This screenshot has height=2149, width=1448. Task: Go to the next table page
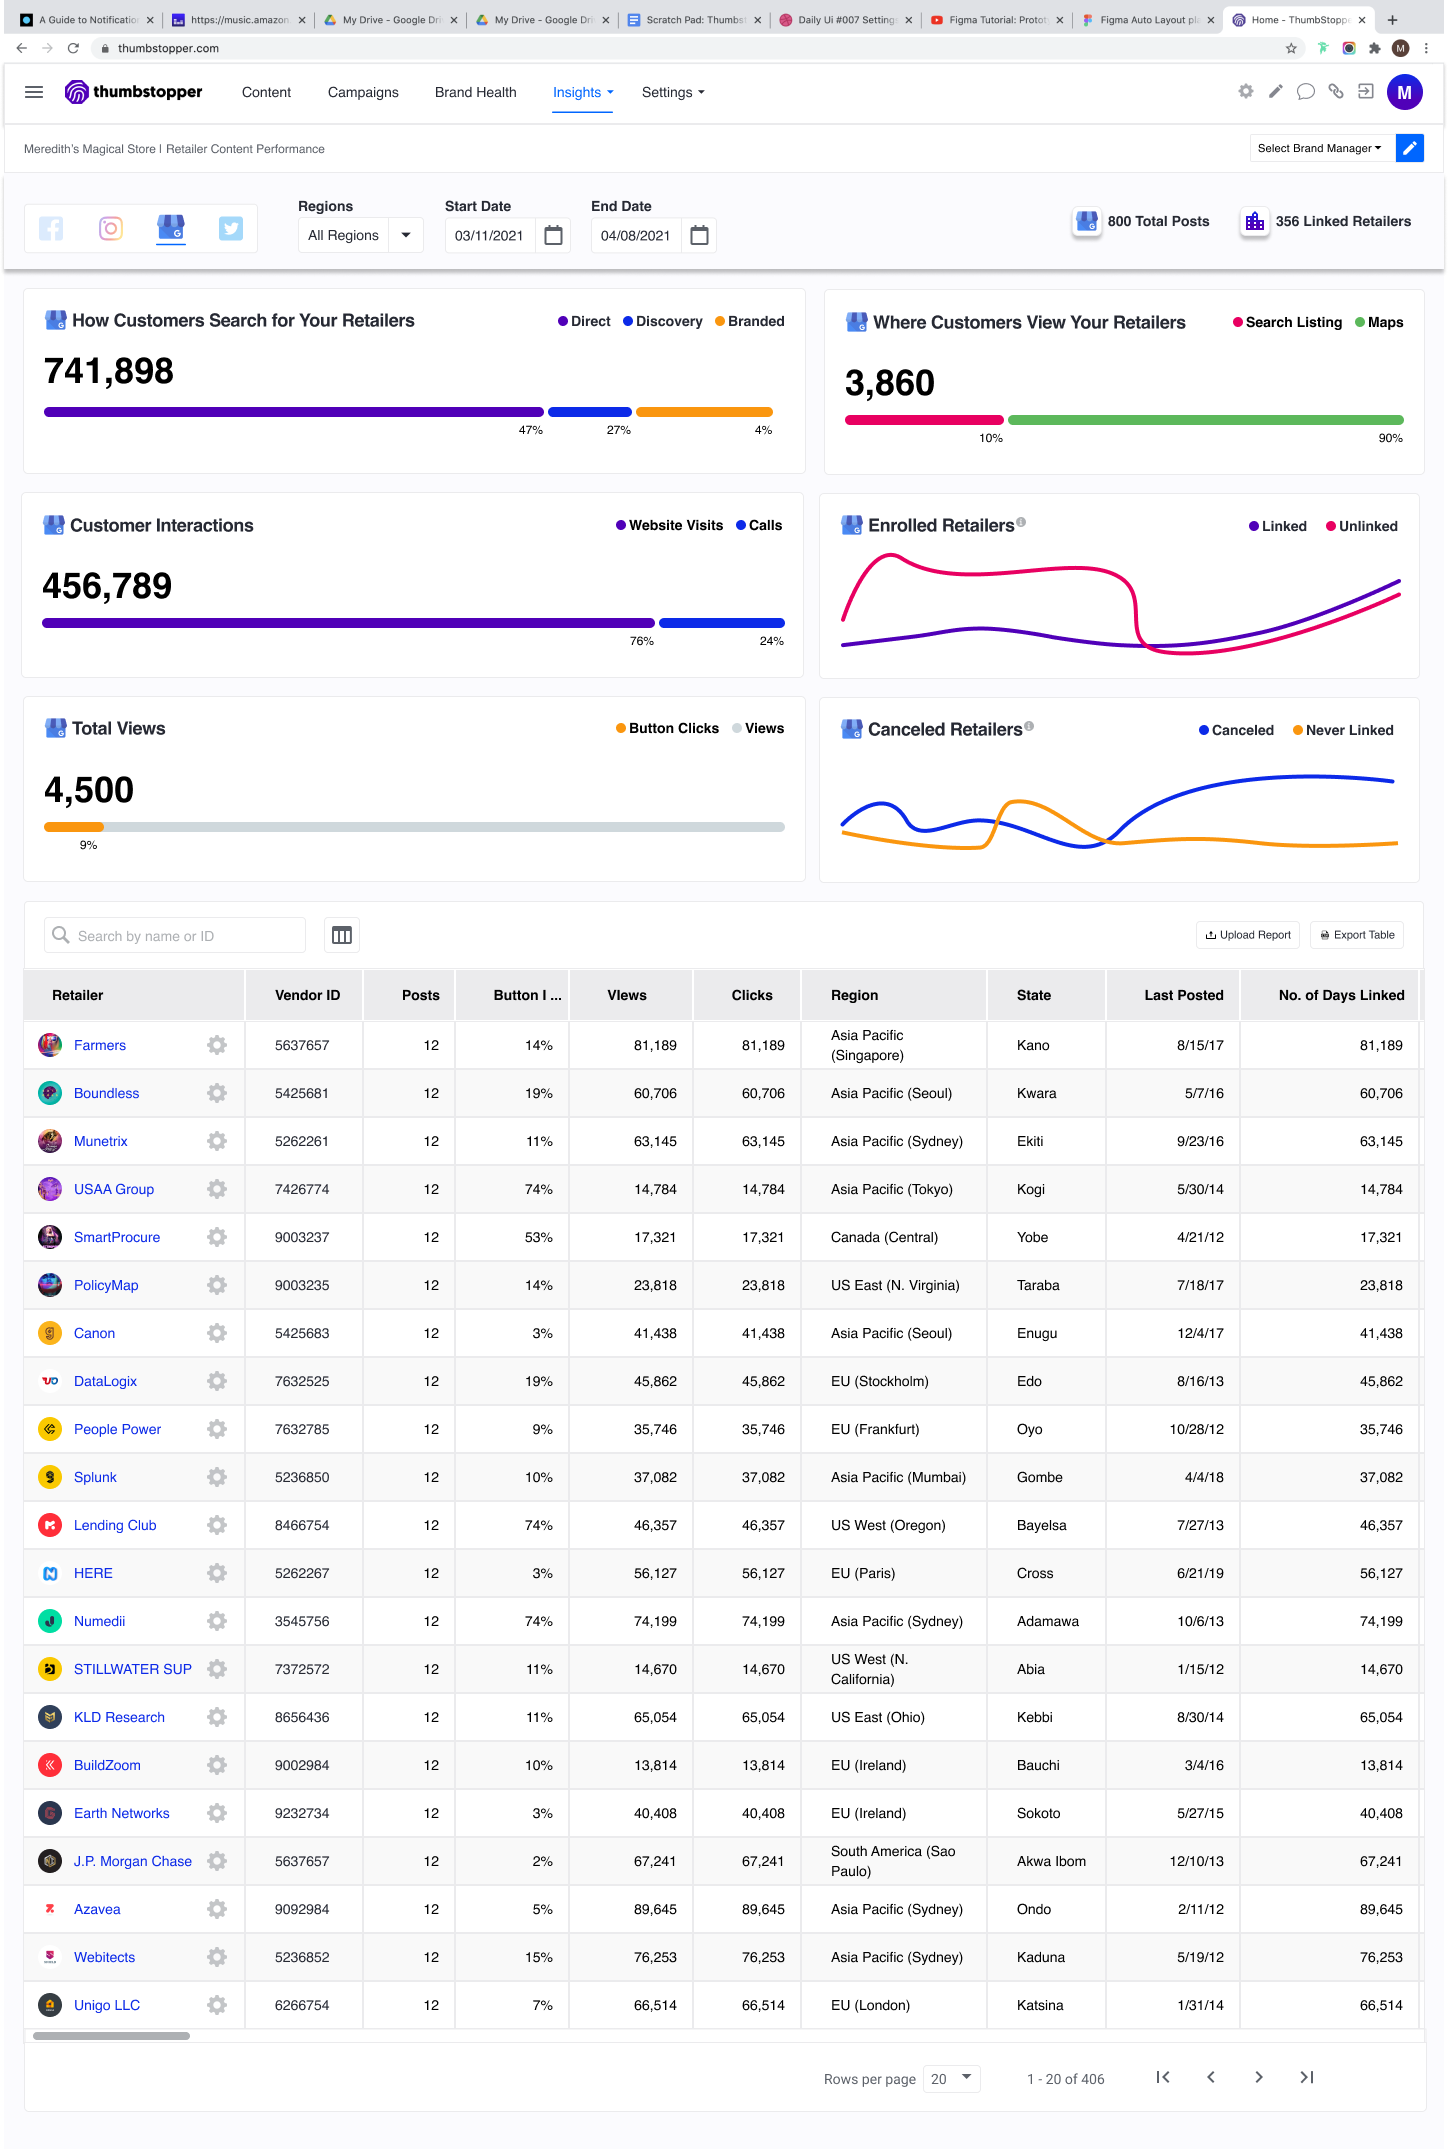(x=1259, y=2077)
